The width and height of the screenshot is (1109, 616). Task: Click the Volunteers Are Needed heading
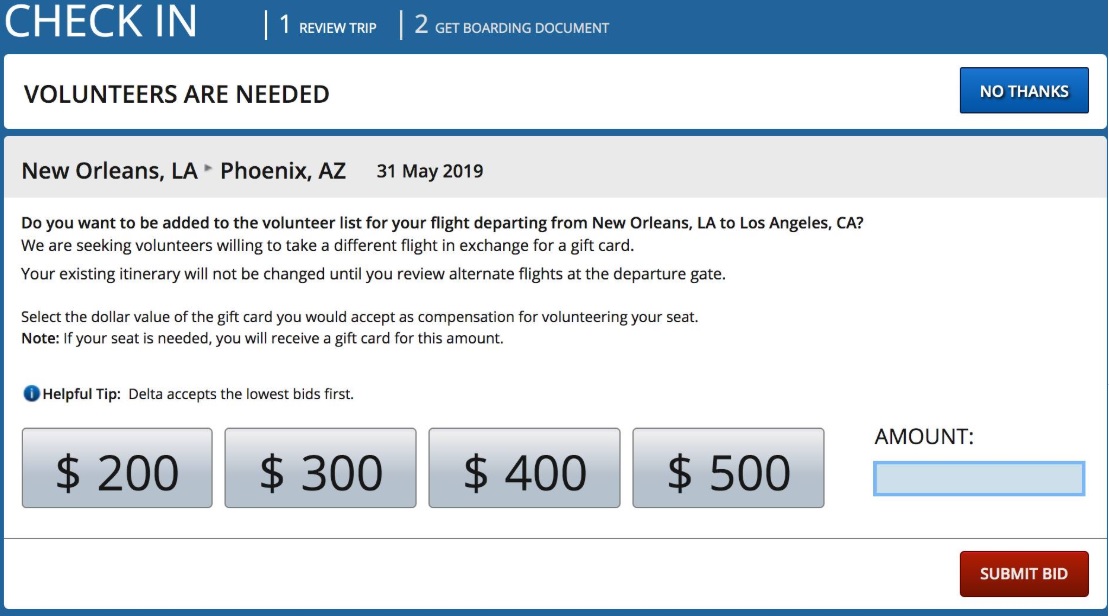pyautogui.click(x=177, y=95)
